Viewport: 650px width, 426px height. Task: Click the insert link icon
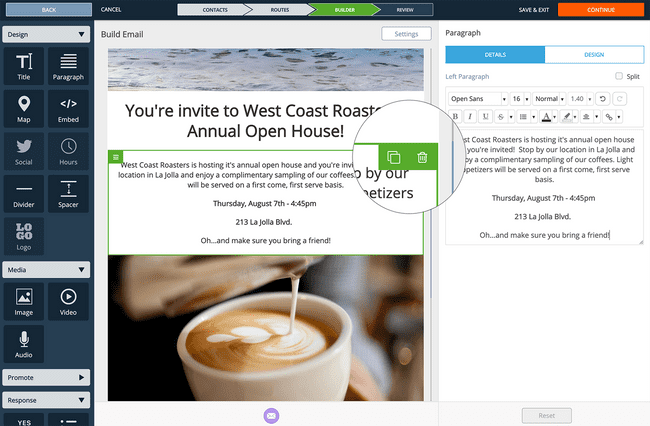(609, 117)
